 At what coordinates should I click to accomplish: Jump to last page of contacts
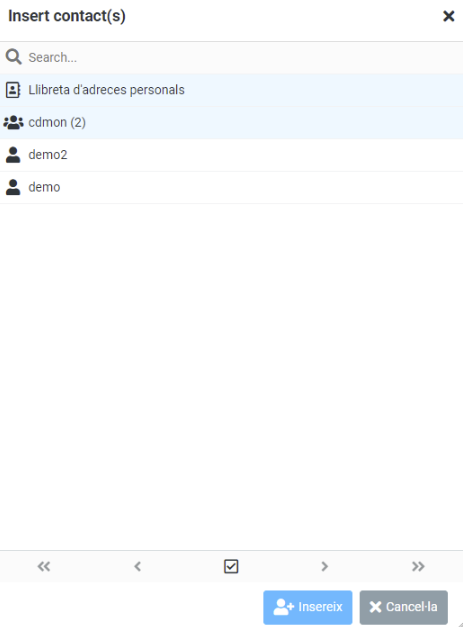pos(418,566)
